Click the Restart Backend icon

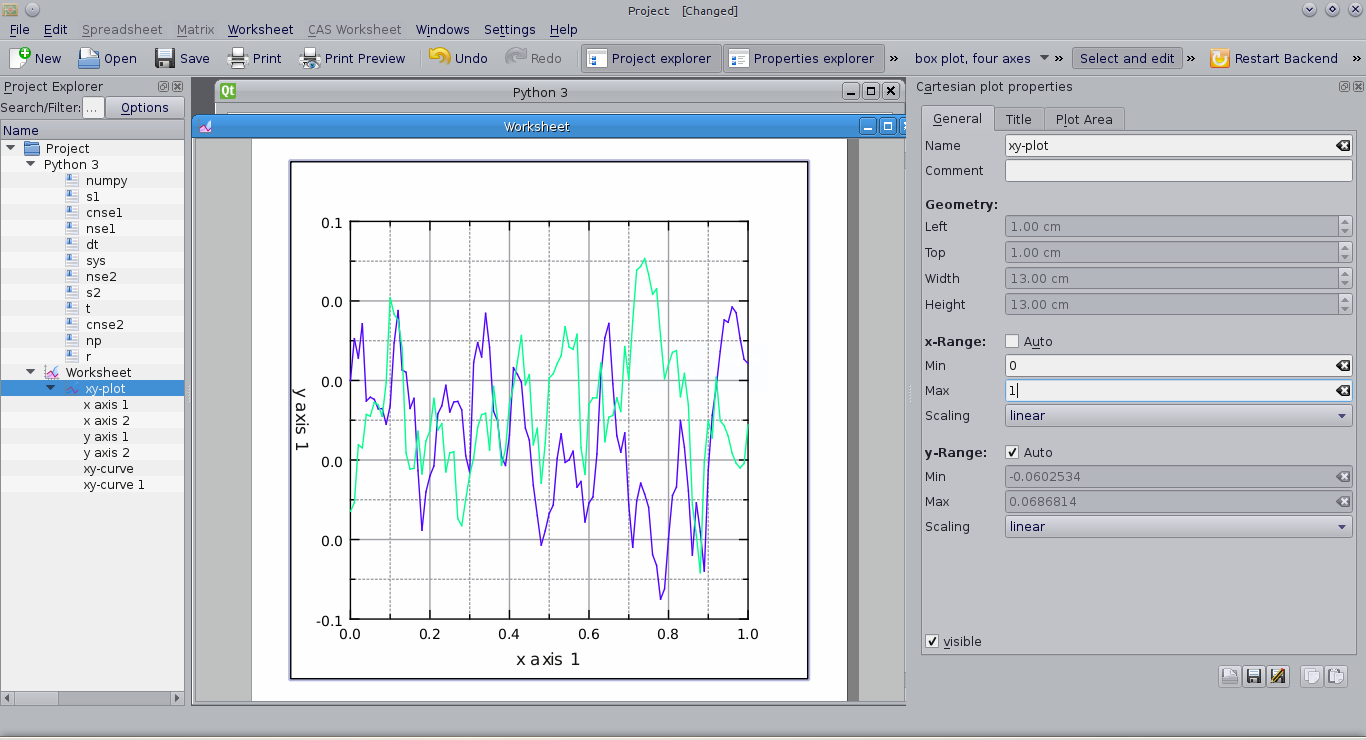(1274, 58)
